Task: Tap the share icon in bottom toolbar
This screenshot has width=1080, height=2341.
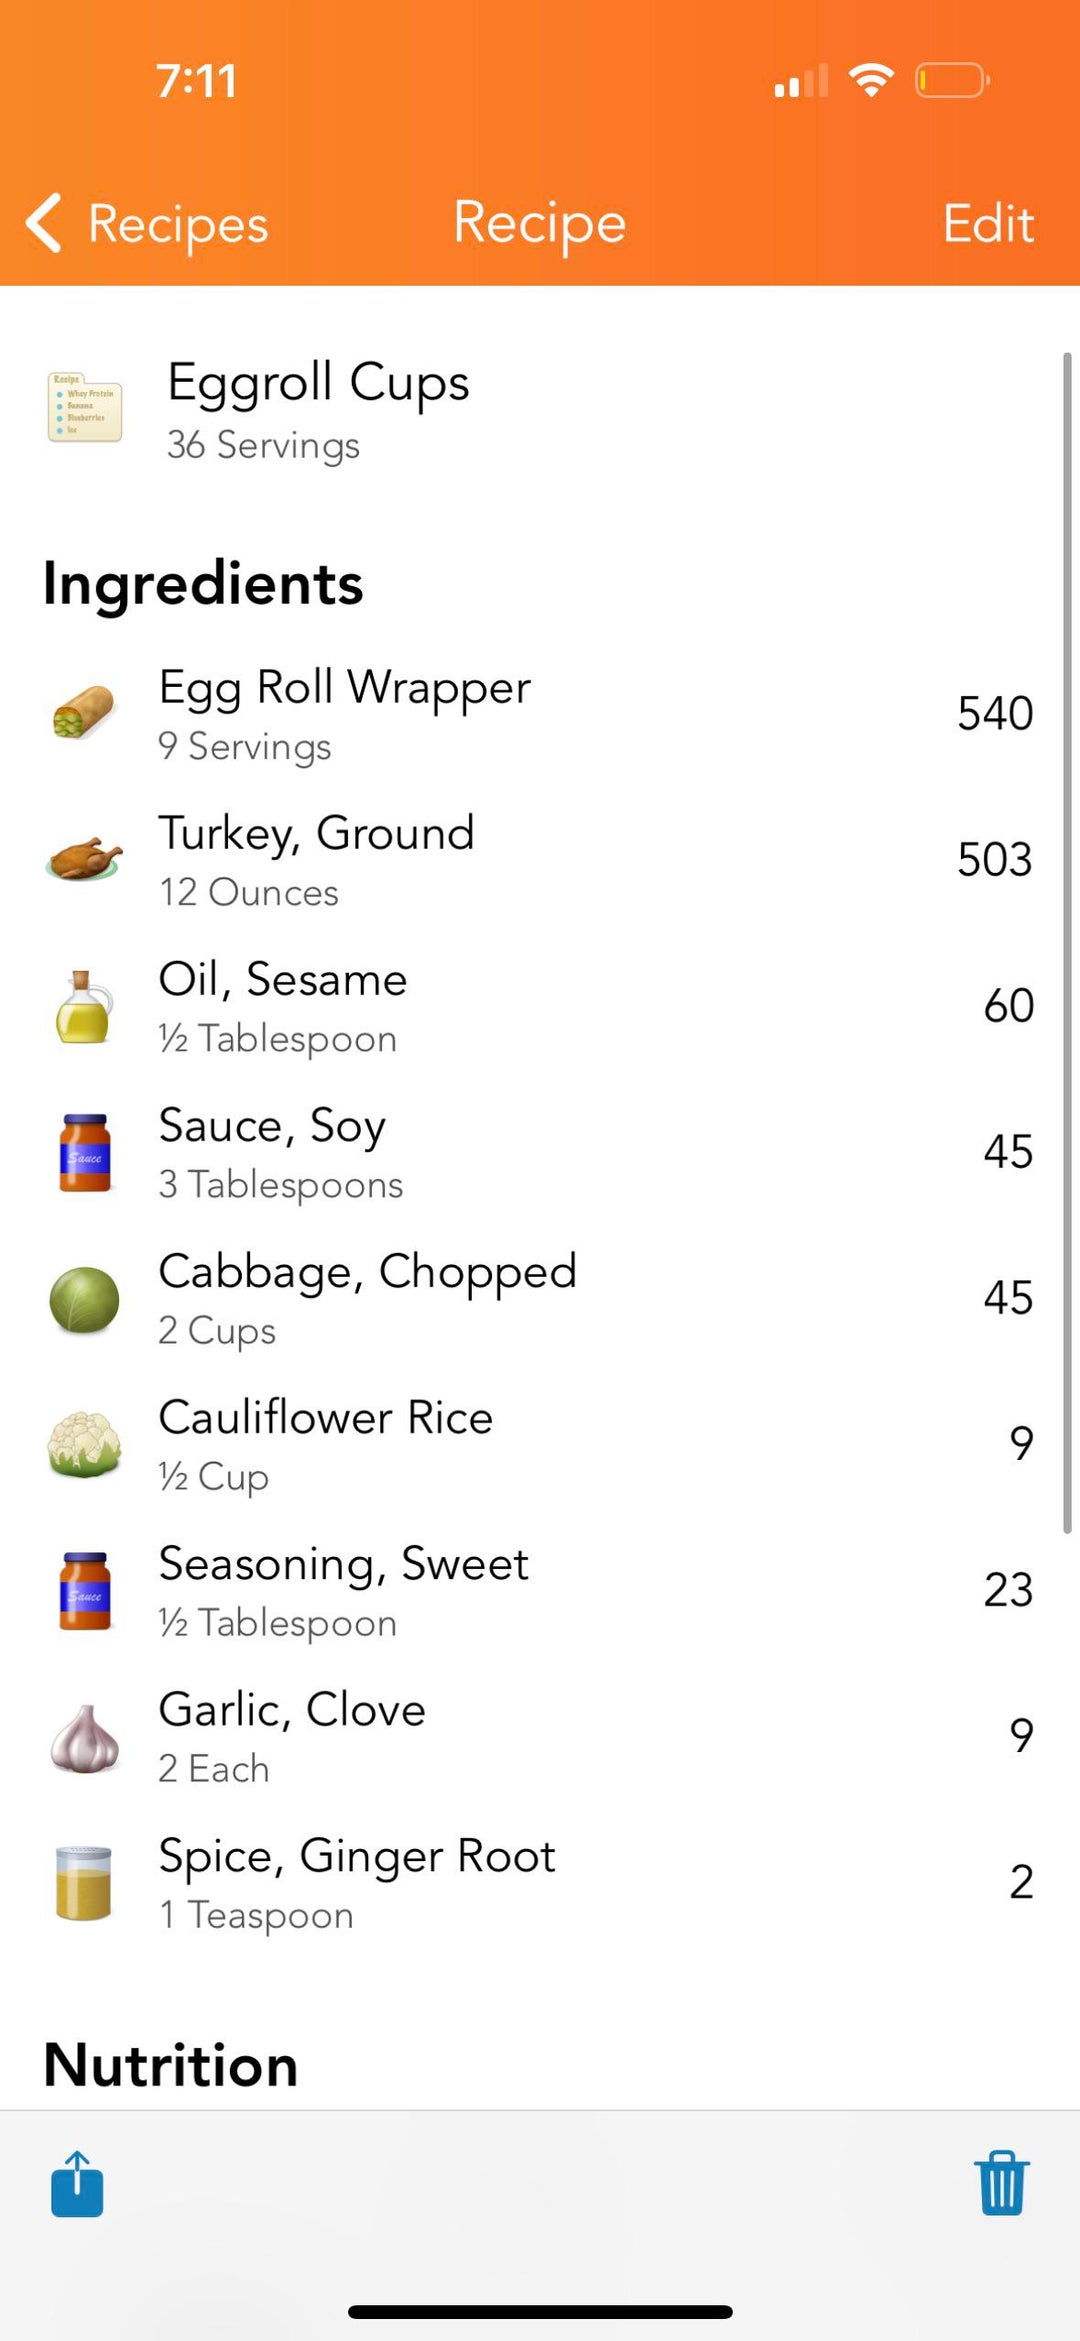Action: click(77, 2184)
